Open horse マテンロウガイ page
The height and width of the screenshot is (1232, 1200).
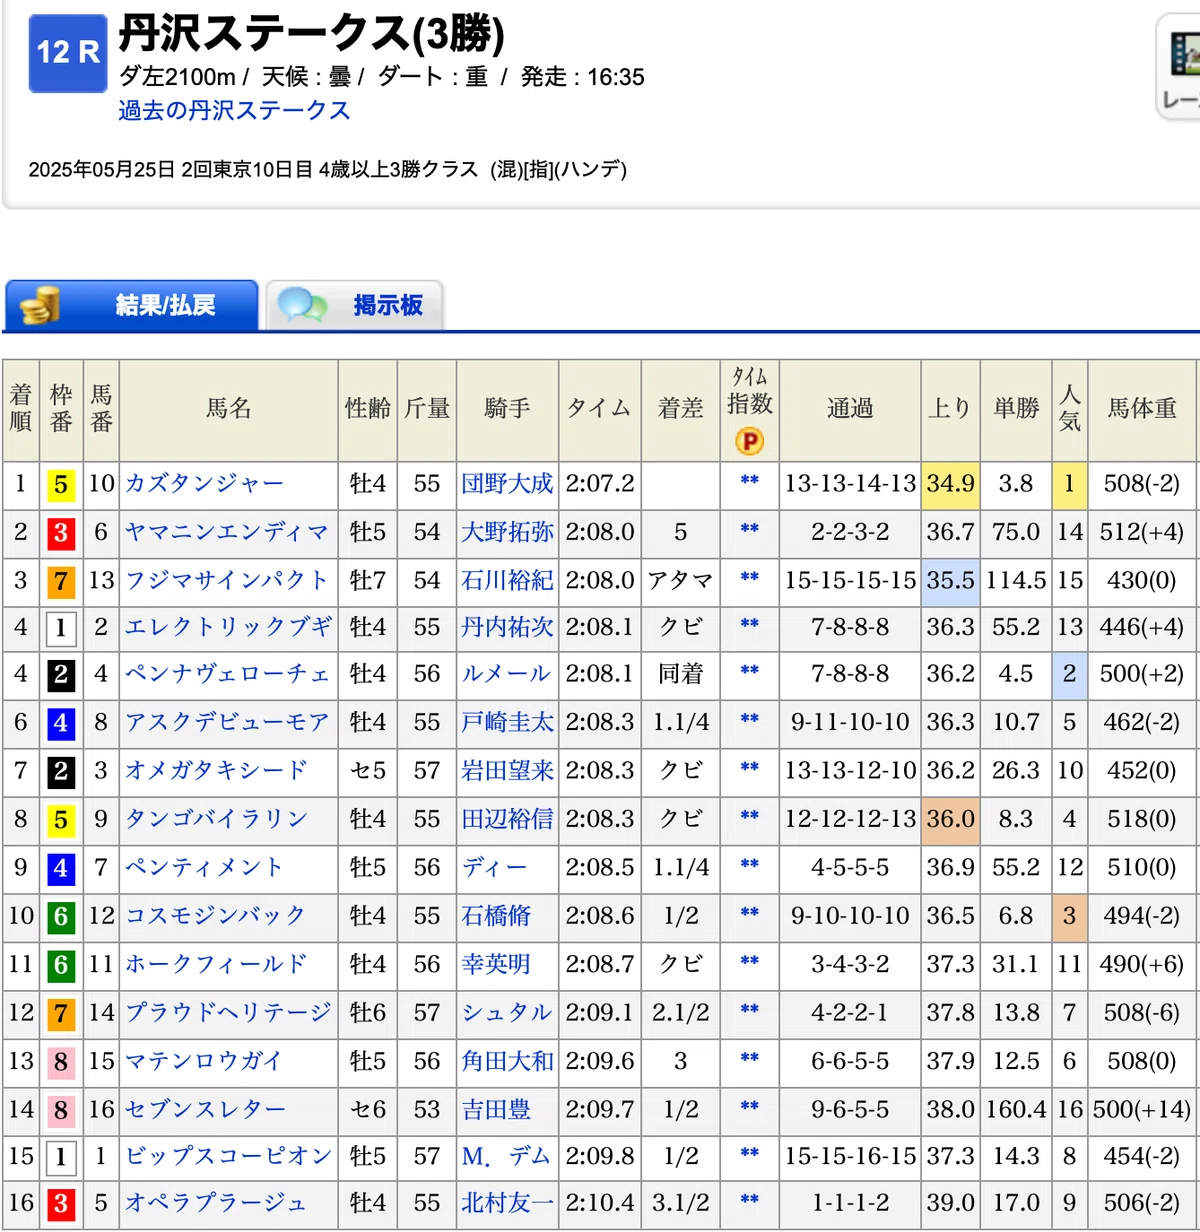(x=204, y=1061)
